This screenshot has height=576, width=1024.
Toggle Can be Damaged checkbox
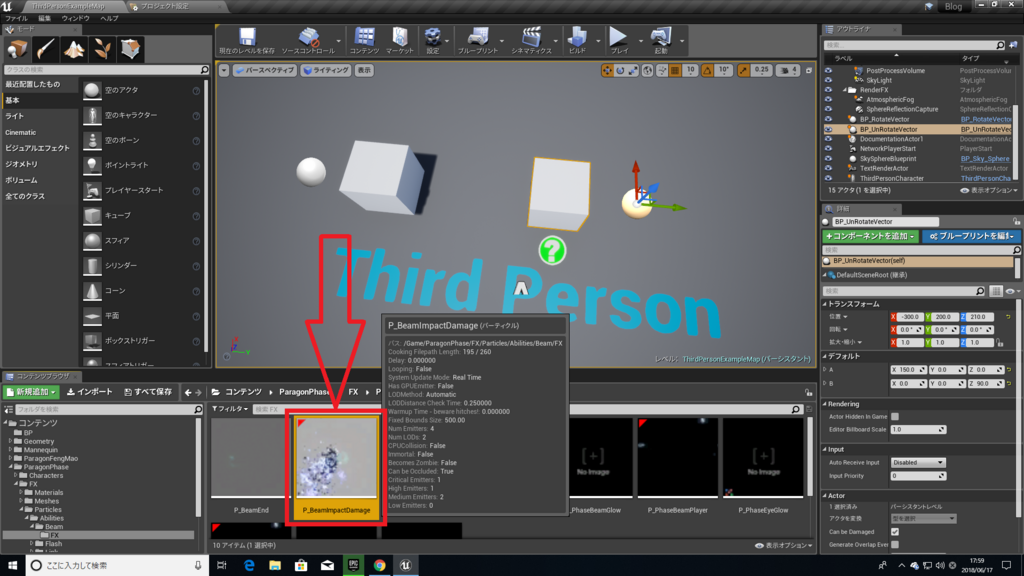pos(895,532)
